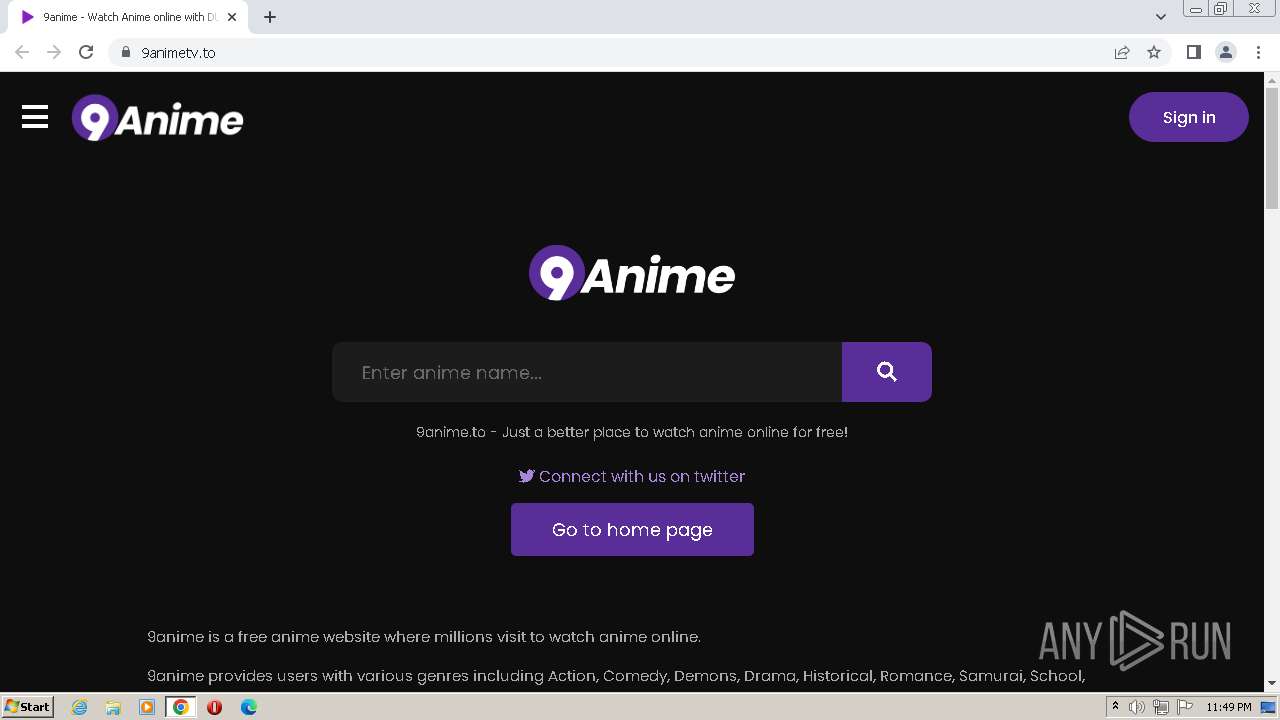Open the Chrome three-dot menu
Image resolution: width=1280 pixels, height=720 pixels.
pos(1259,52)
